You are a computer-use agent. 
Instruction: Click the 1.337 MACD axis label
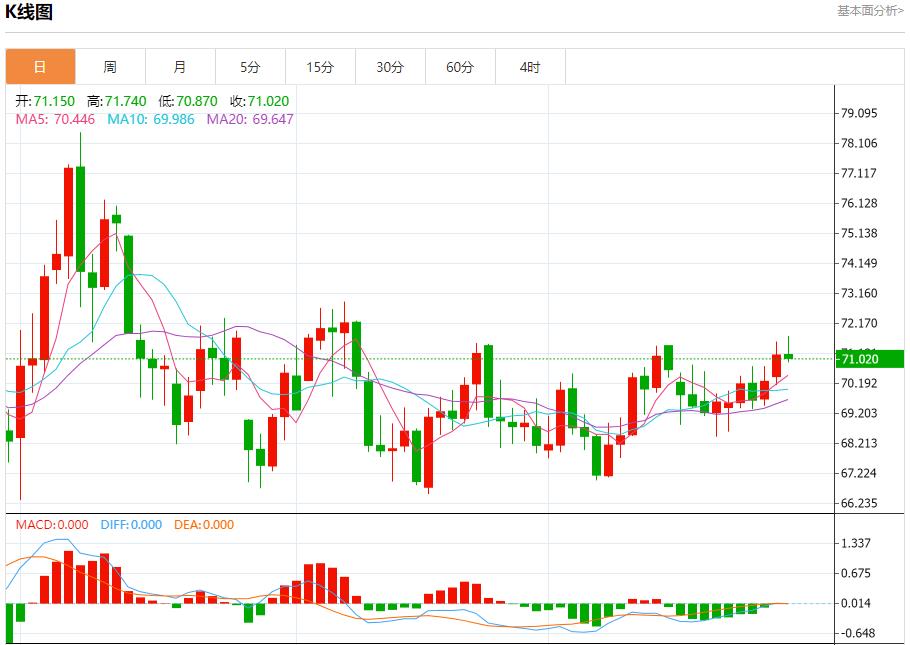coord(859,543)
